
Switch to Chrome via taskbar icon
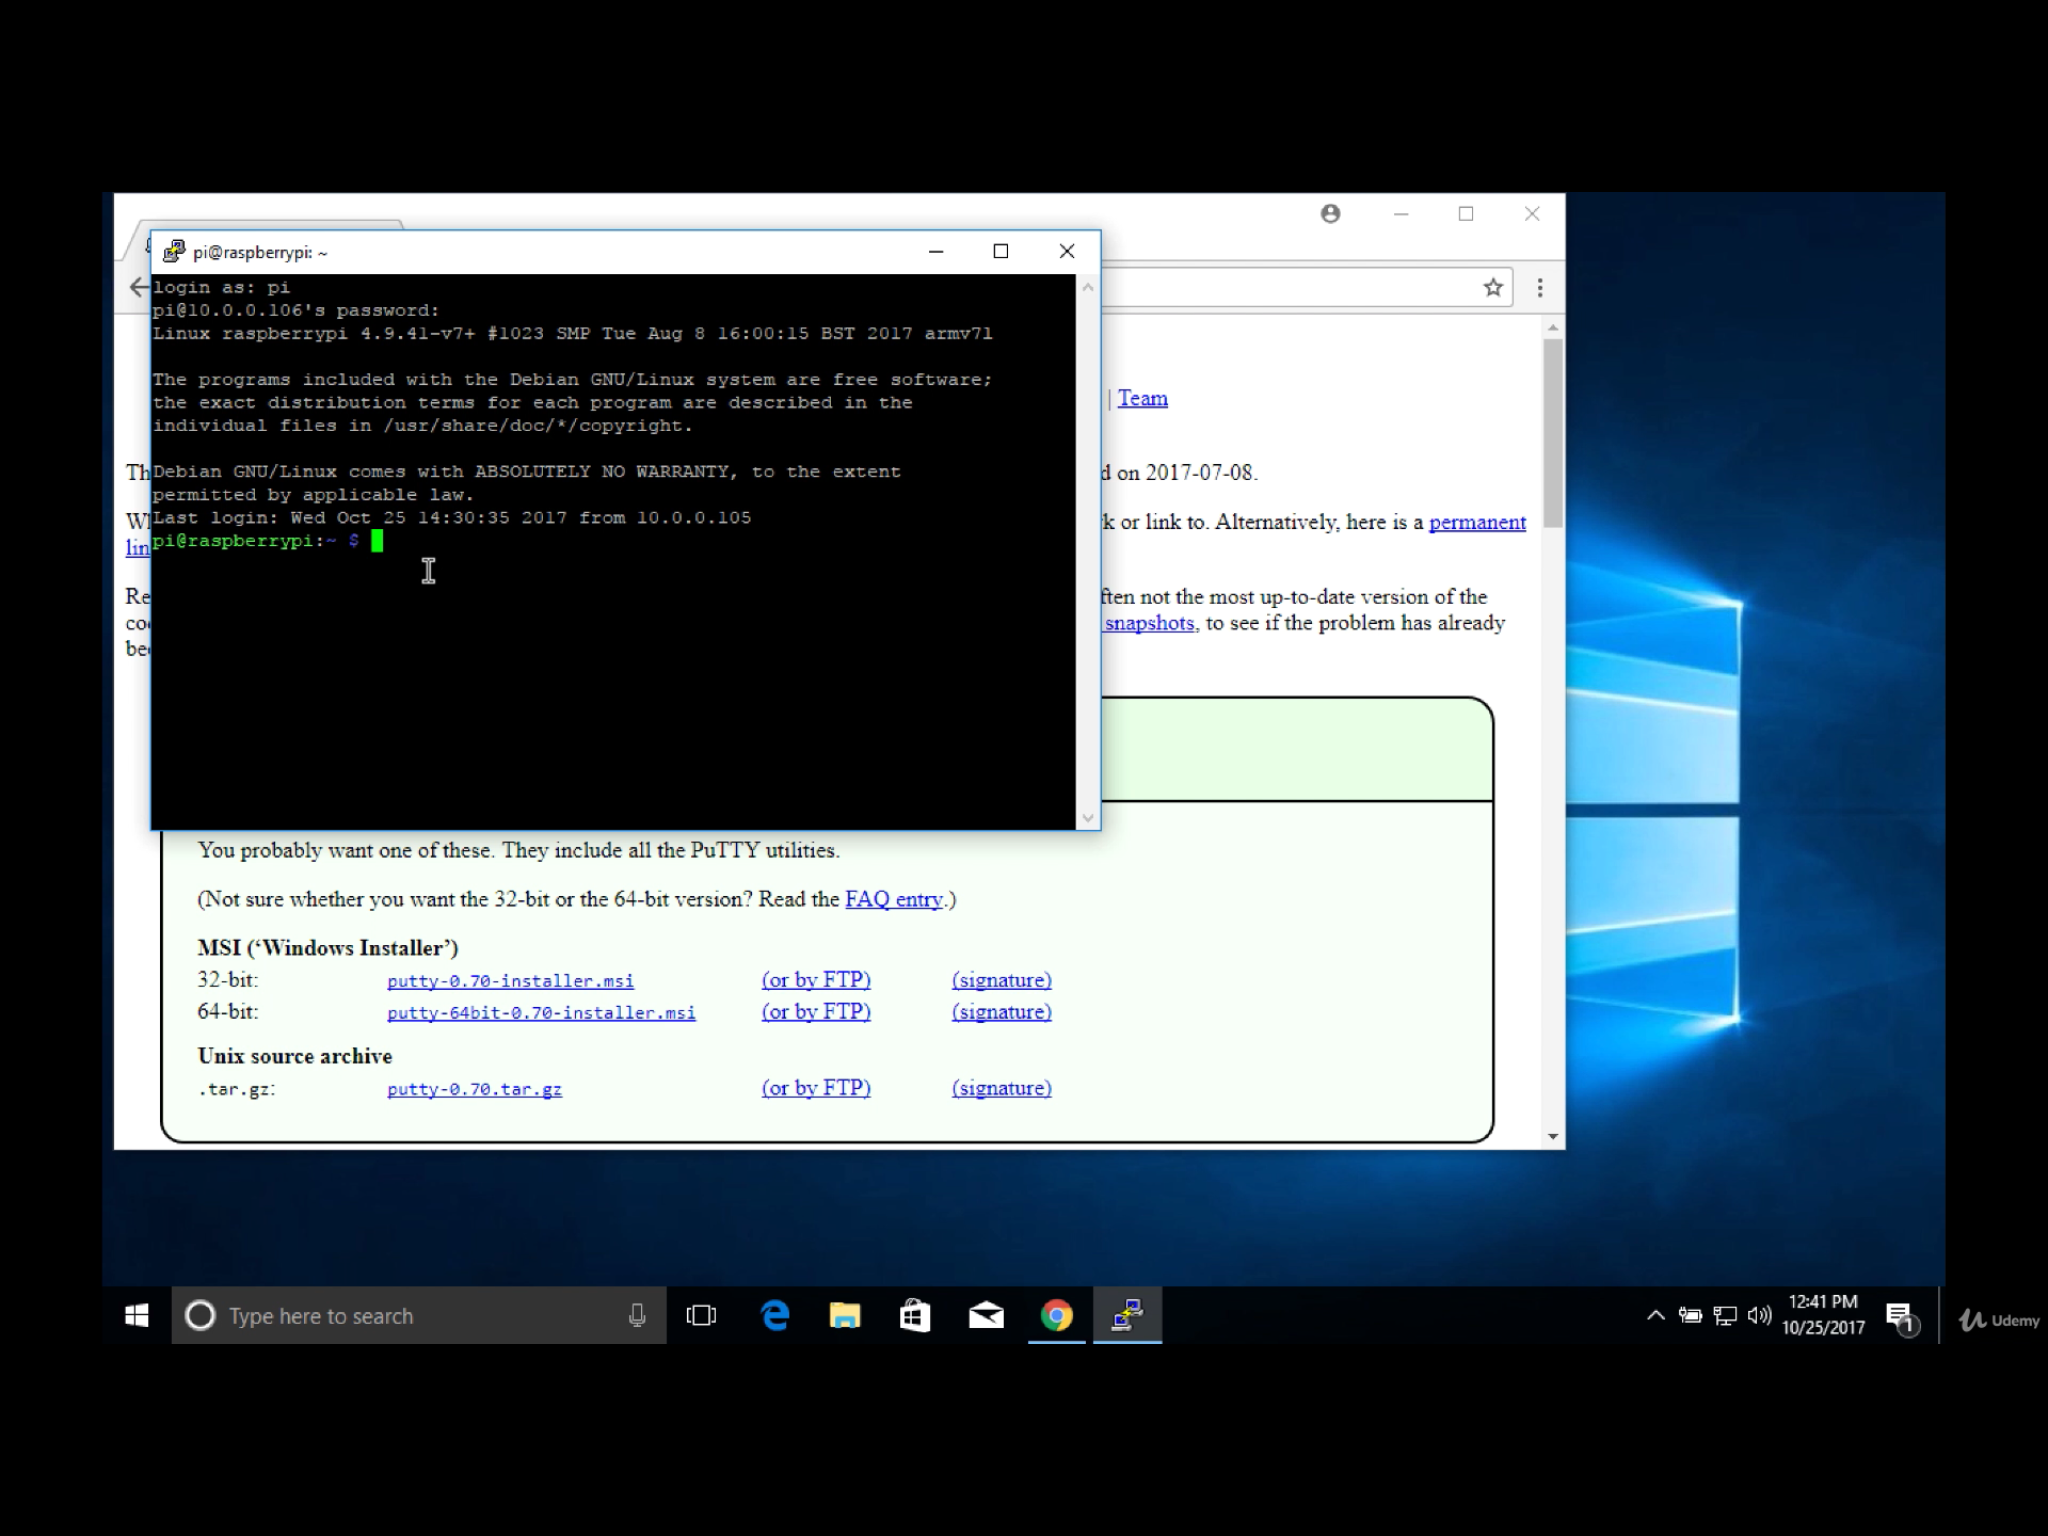click(x=1057, y=1315)
